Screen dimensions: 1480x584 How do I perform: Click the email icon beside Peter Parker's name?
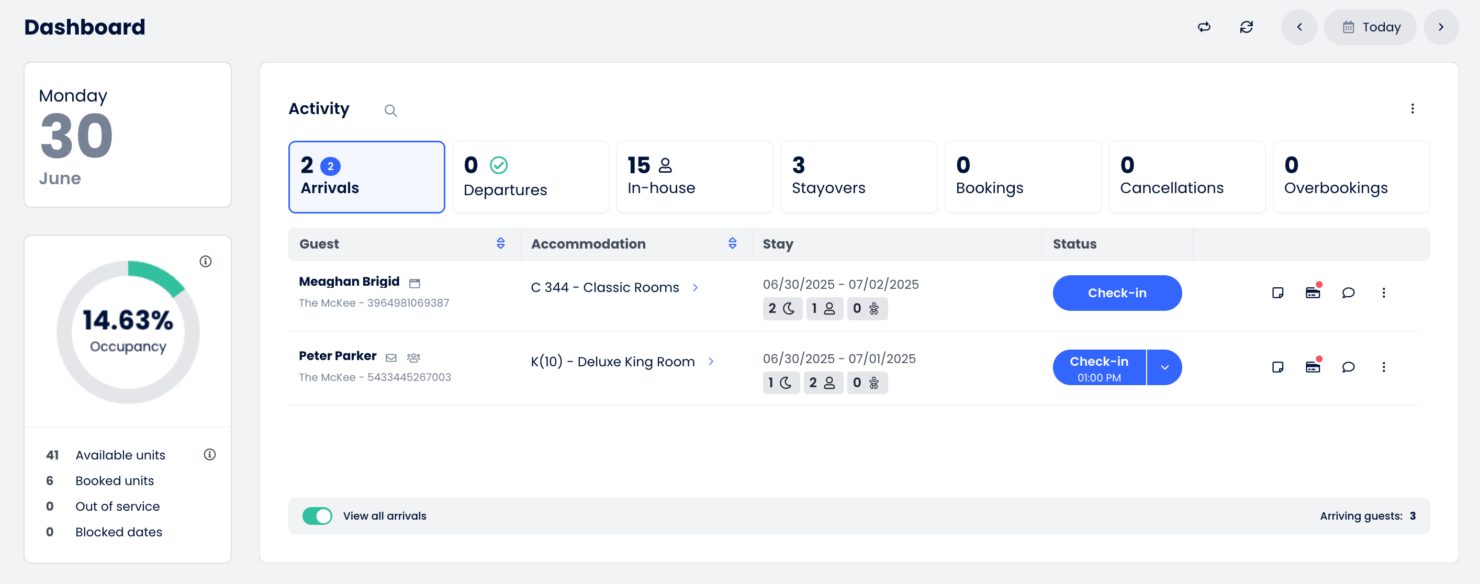click(390, 356)
